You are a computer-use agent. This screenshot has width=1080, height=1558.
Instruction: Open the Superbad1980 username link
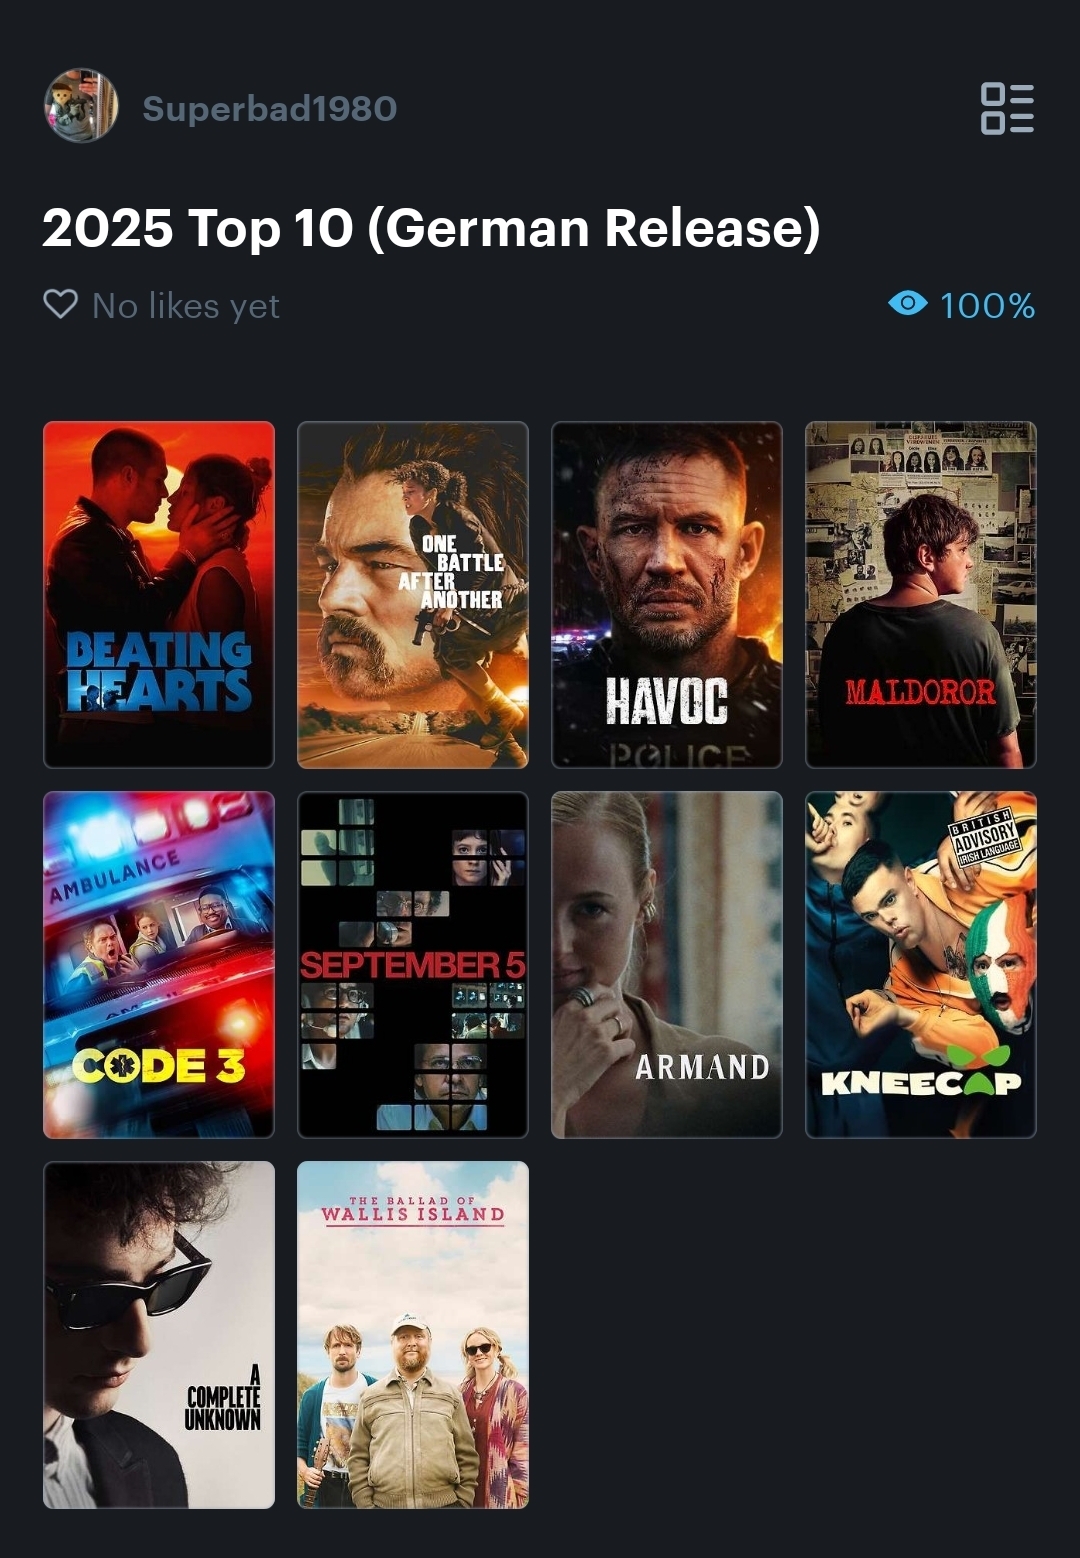click(270, 108)
